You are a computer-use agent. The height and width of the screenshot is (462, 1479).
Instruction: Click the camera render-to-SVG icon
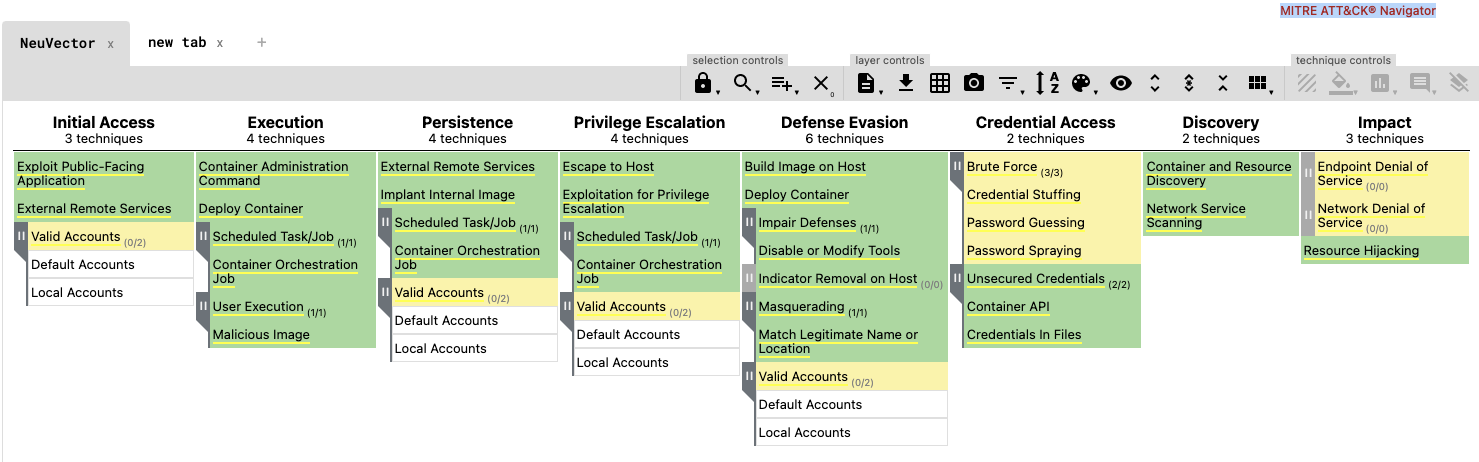click(x=974, y=84)
